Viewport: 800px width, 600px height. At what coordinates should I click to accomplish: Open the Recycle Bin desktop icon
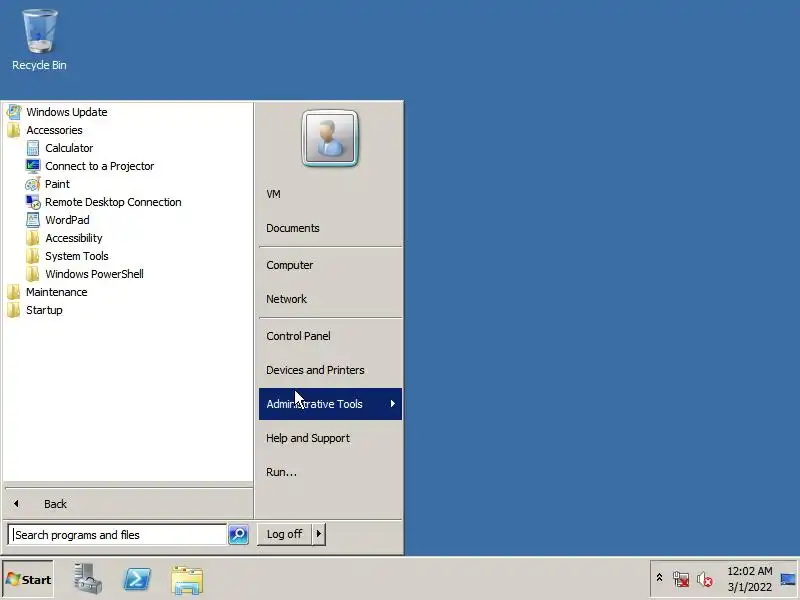(39, 40)
